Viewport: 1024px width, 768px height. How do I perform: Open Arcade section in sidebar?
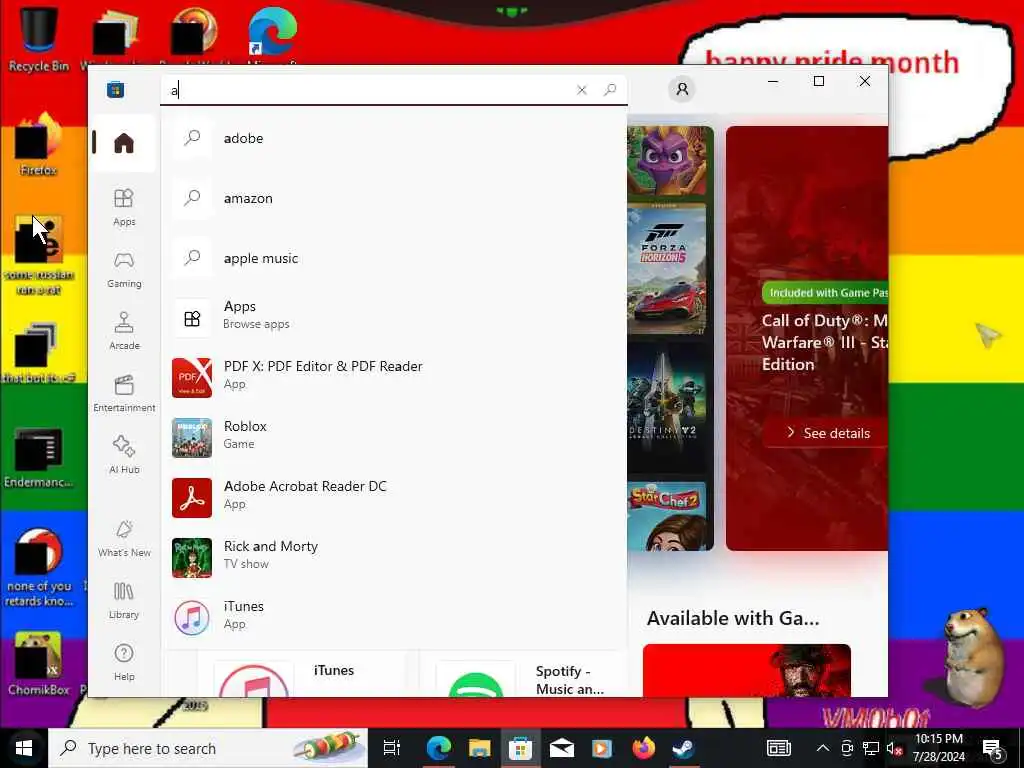point(123,331)
